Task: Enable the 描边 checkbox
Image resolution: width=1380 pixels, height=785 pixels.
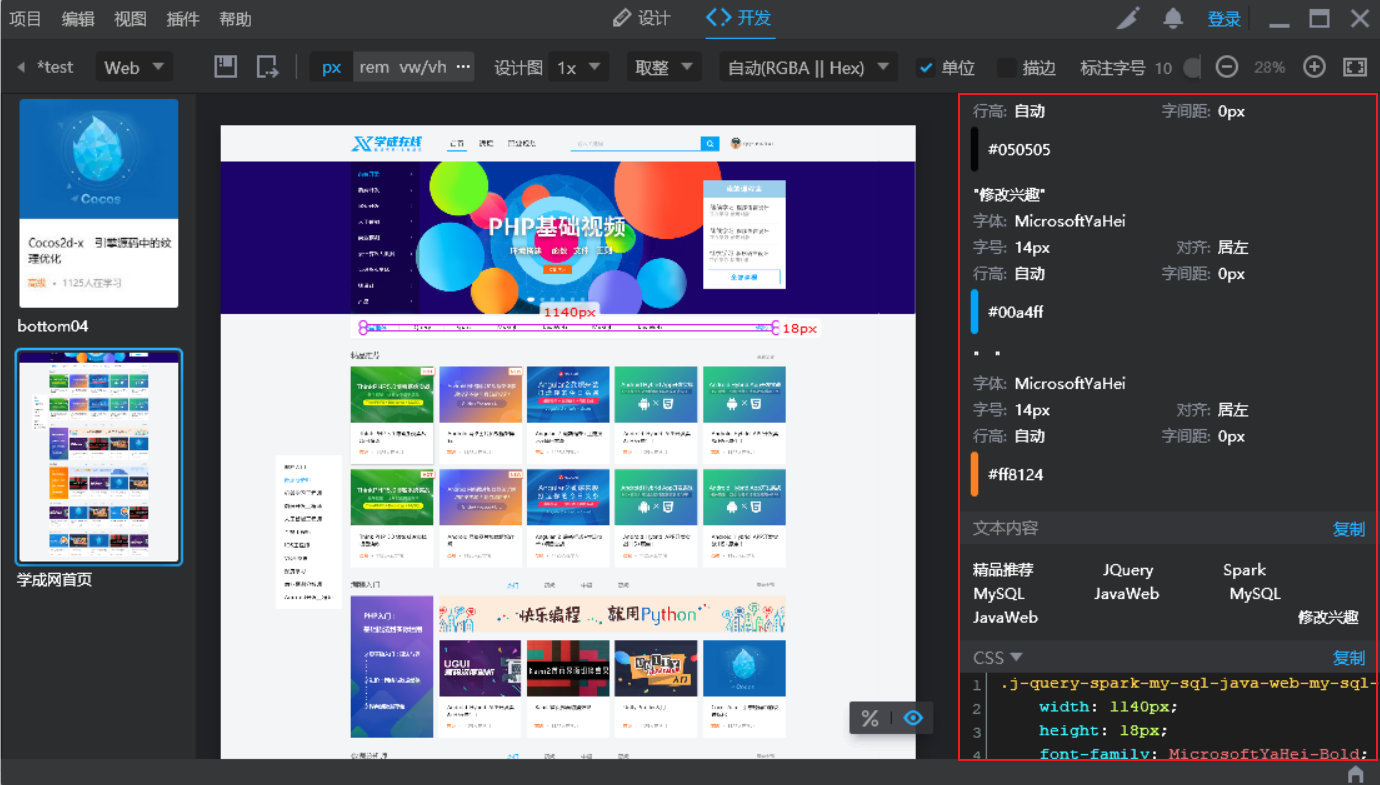Action: click(x=1007, y=67)
